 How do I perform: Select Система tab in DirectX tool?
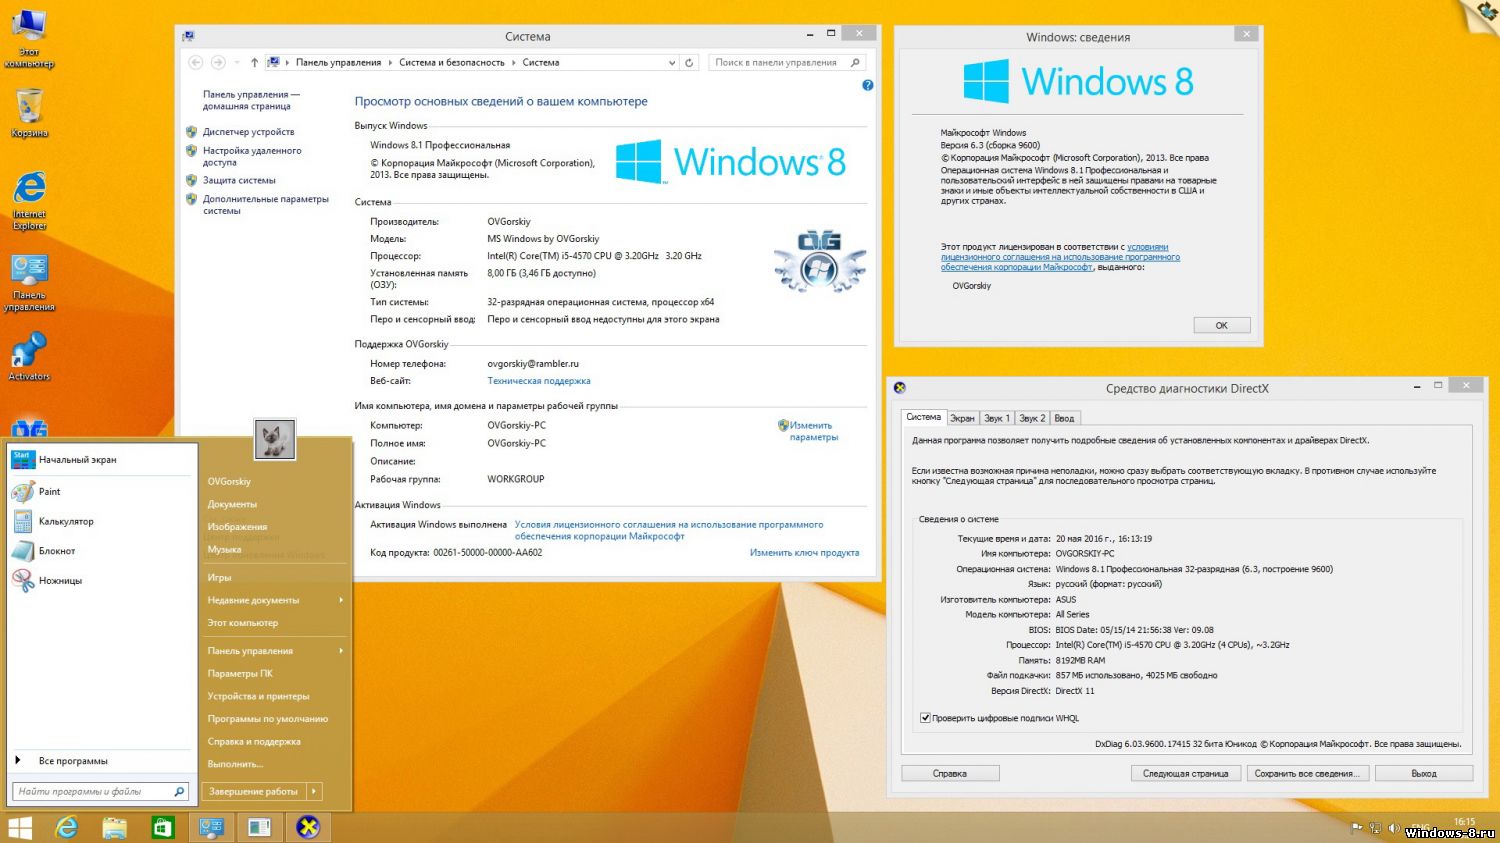click(x=923, y=417)
